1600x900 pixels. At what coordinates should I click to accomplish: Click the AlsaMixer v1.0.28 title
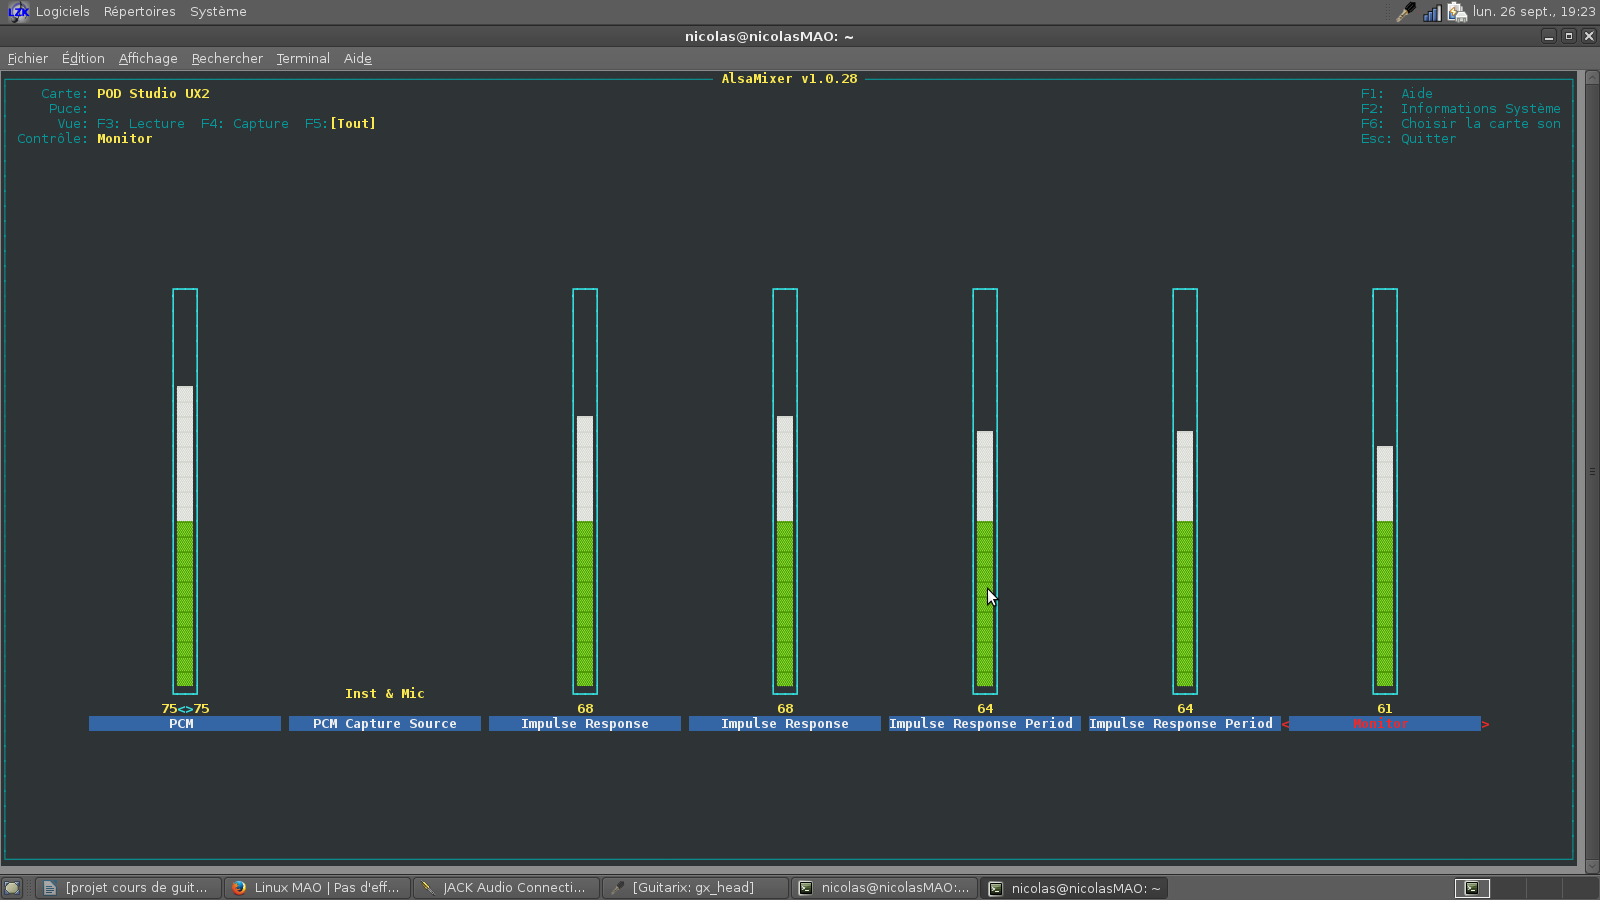tap(790, 79)
